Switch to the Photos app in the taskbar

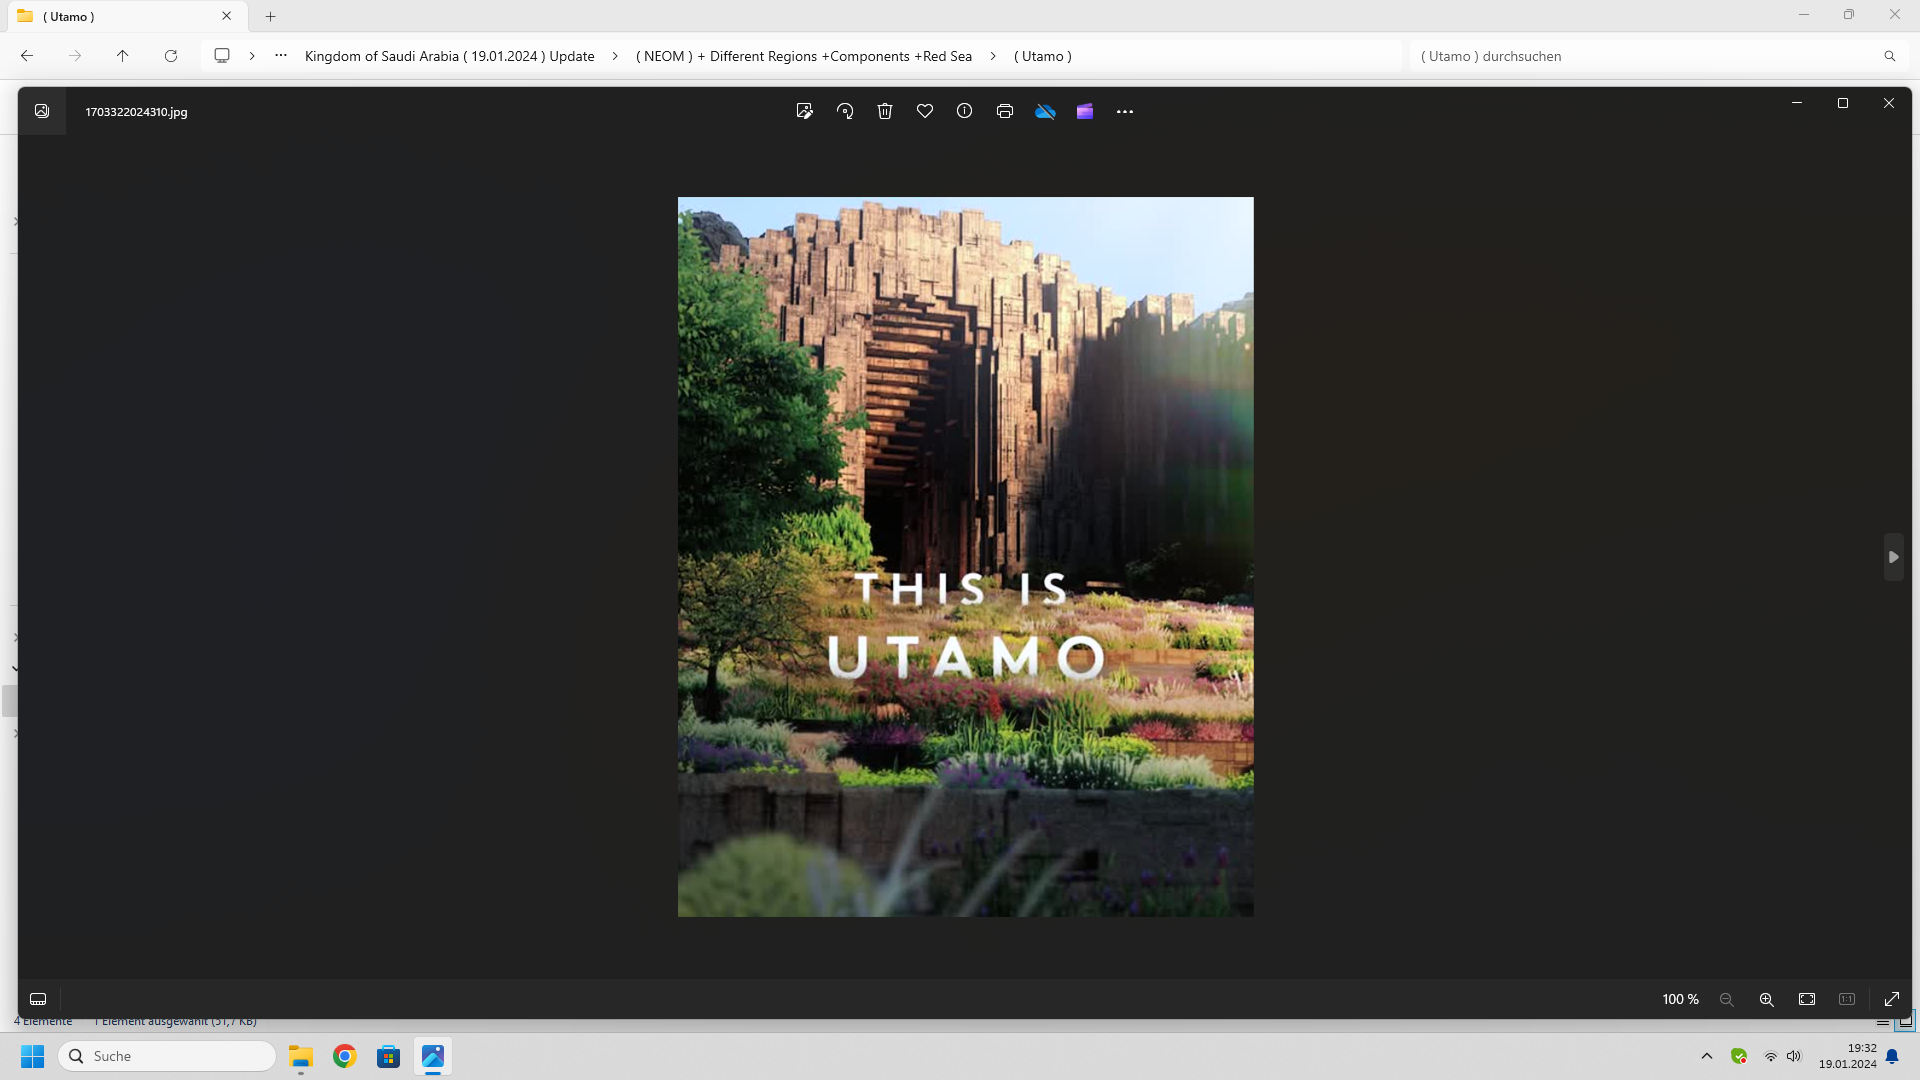point(433,1056)
